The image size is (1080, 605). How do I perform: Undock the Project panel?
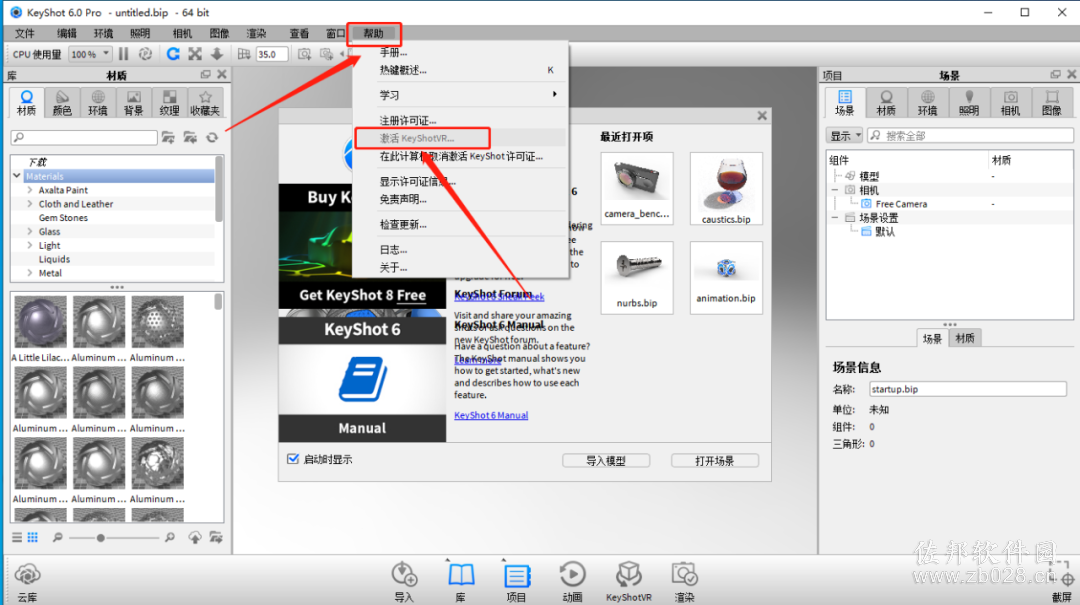tap(1055, 74)
